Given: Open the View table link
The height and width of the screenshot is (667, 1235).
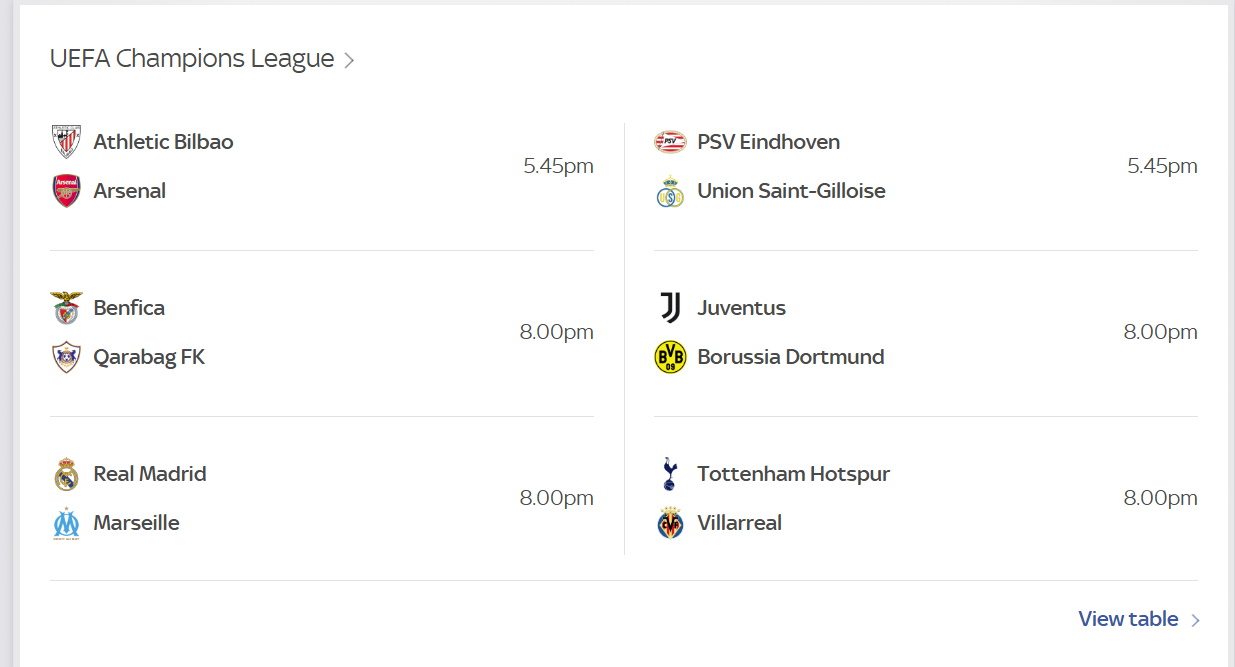Looking at the screenshot, I should pyautogui.click(x=1128, y=619).
